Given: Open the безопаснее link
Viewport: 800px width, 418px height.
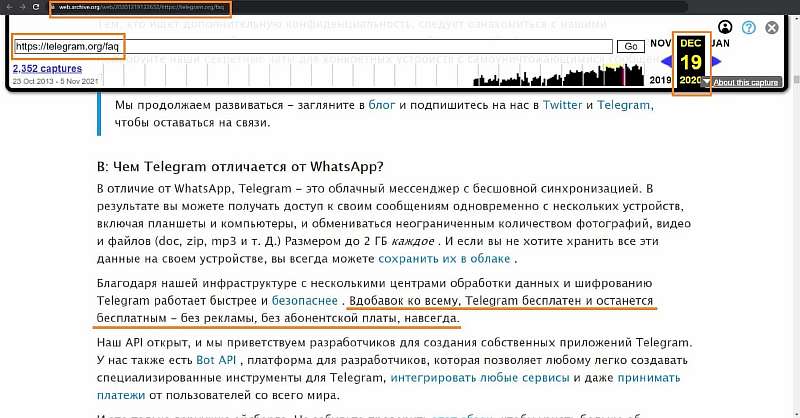Looking at the screenshot, I should (x=304, y=300).
